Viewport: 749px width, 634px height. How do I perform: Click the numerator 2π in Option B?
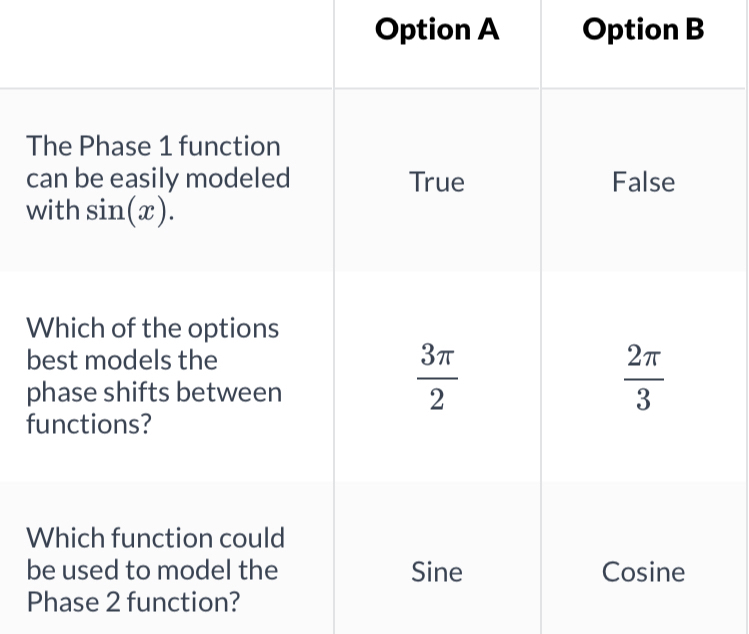coord(643,353)
